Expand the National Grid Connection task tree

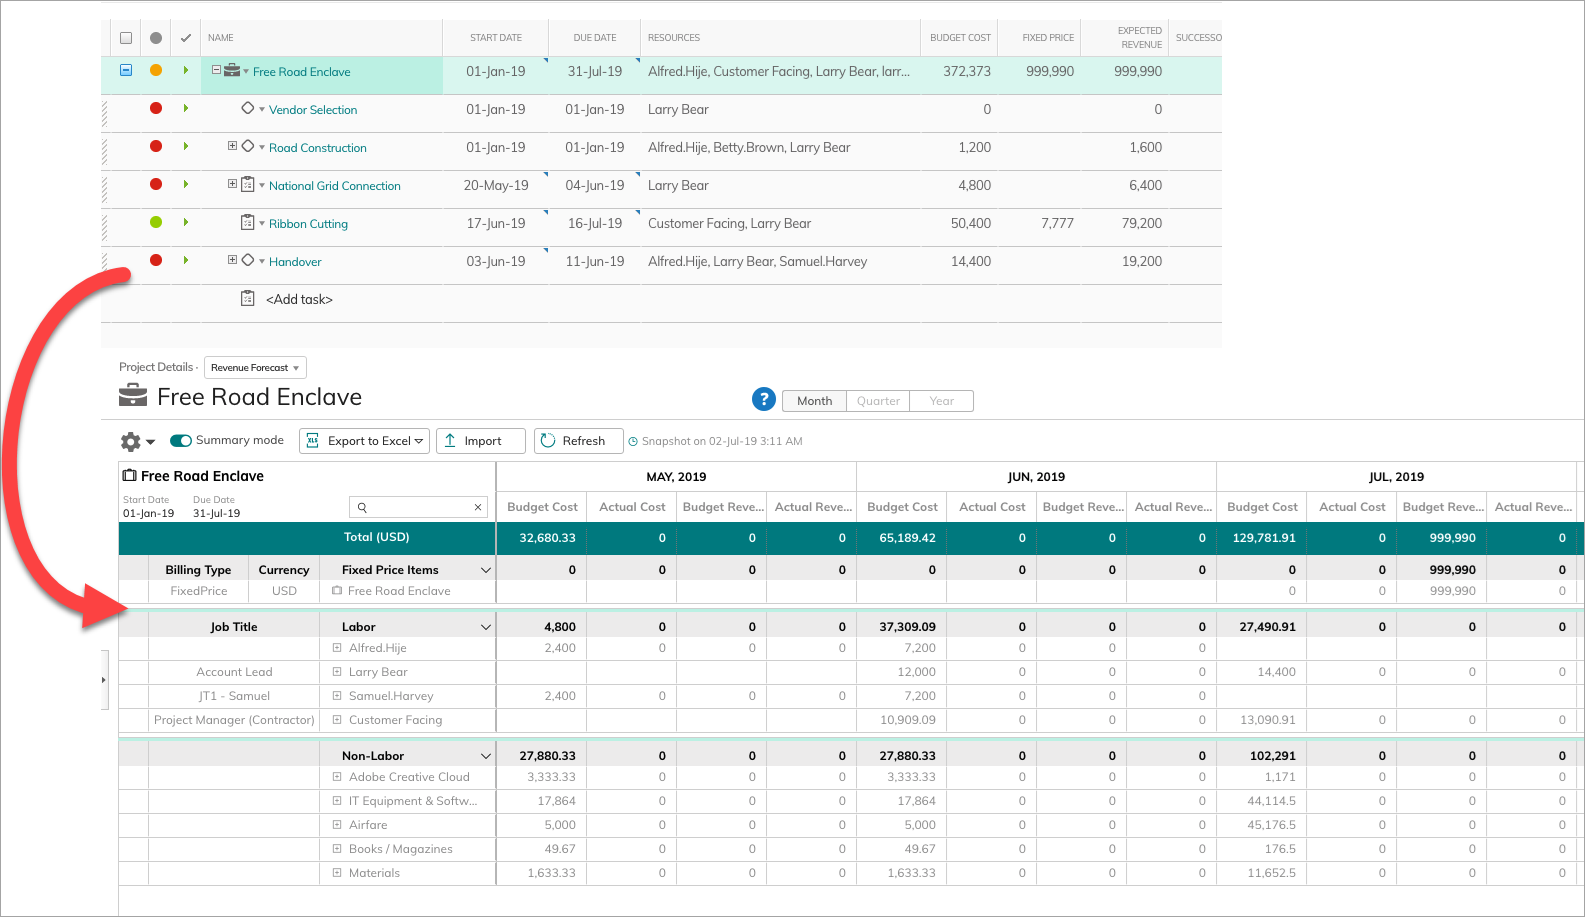232,184
